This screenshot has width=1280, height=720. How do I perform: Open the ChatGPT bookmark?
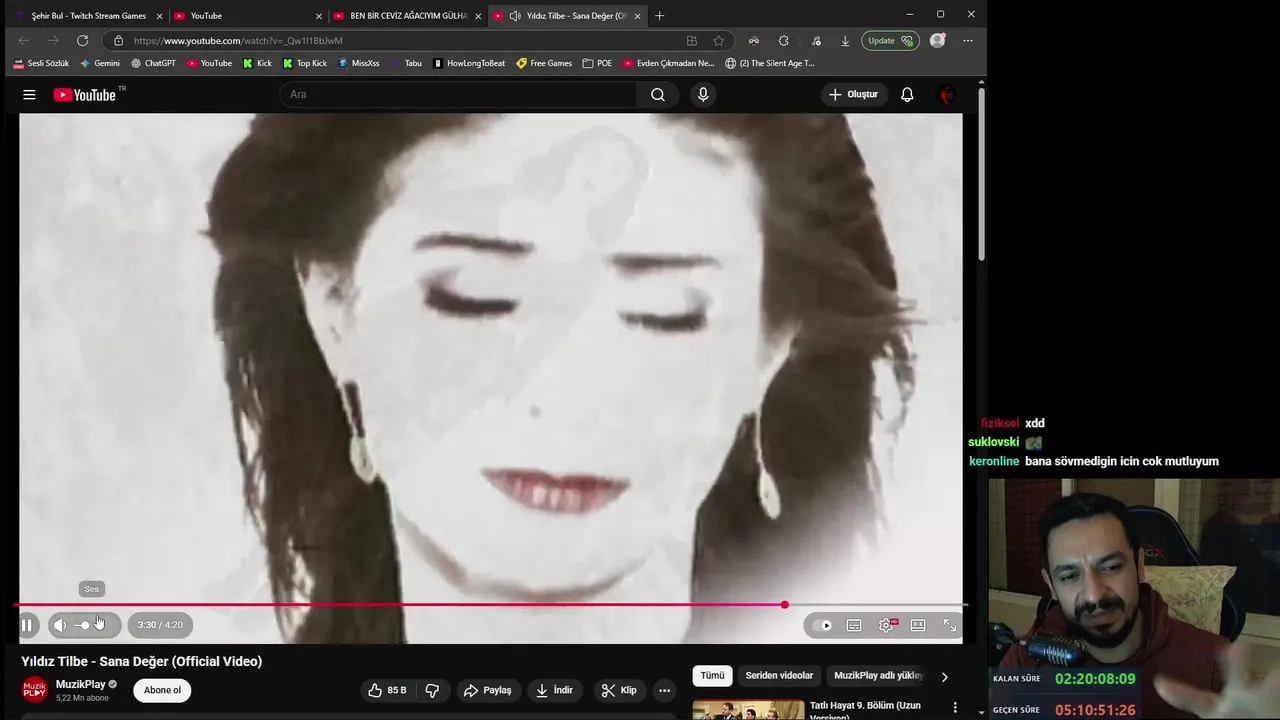click(153, 63)
